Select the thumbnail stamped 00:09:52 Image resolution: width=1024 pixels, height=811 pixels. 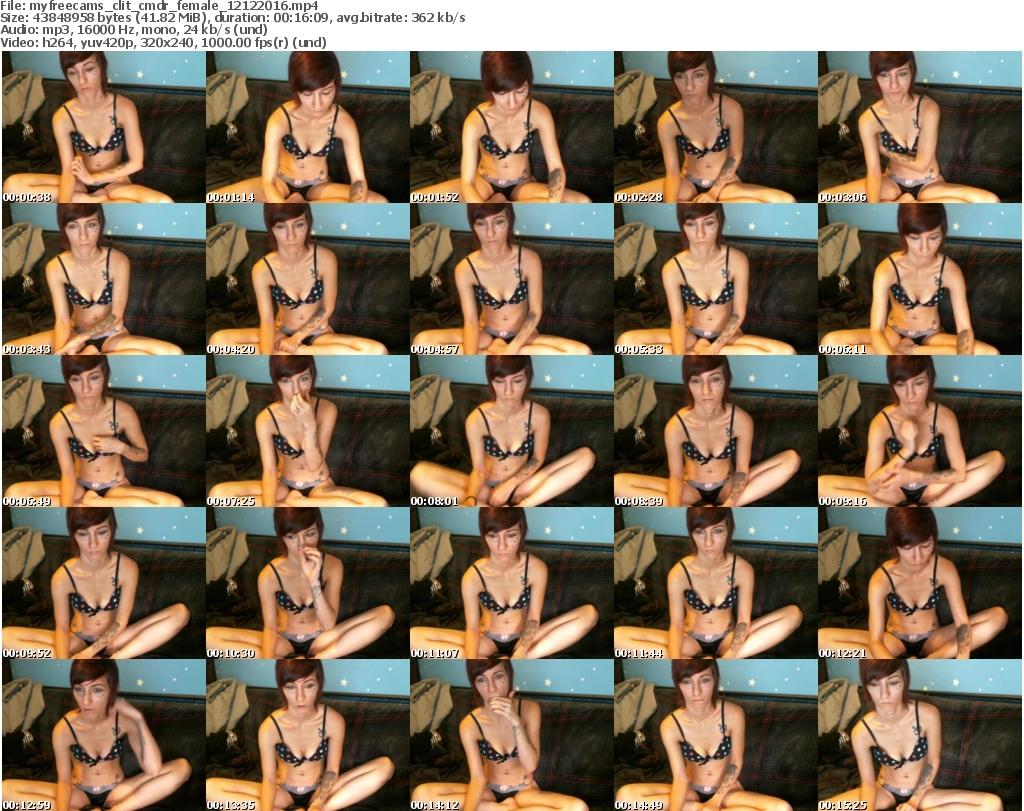[x=104, y=583]
